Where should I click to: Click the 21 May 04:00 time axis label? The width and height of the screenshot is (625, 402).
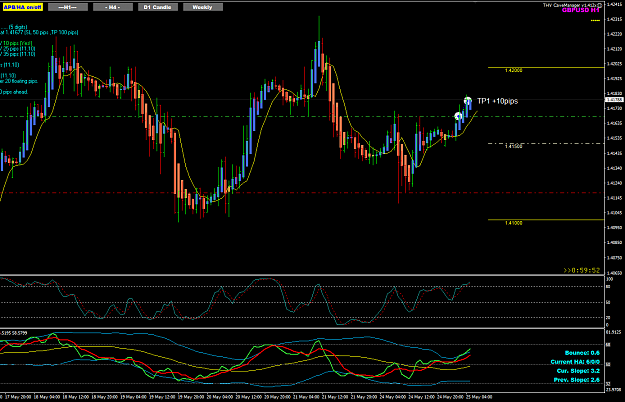coord(307,397)
